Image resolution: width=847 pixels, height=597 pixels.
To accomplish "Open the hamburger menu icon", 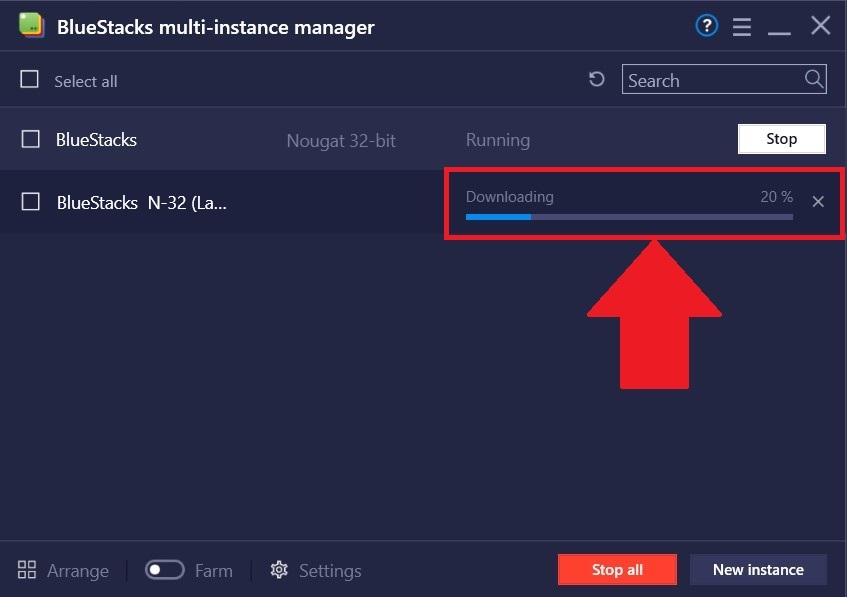I will tap(742, 26).
